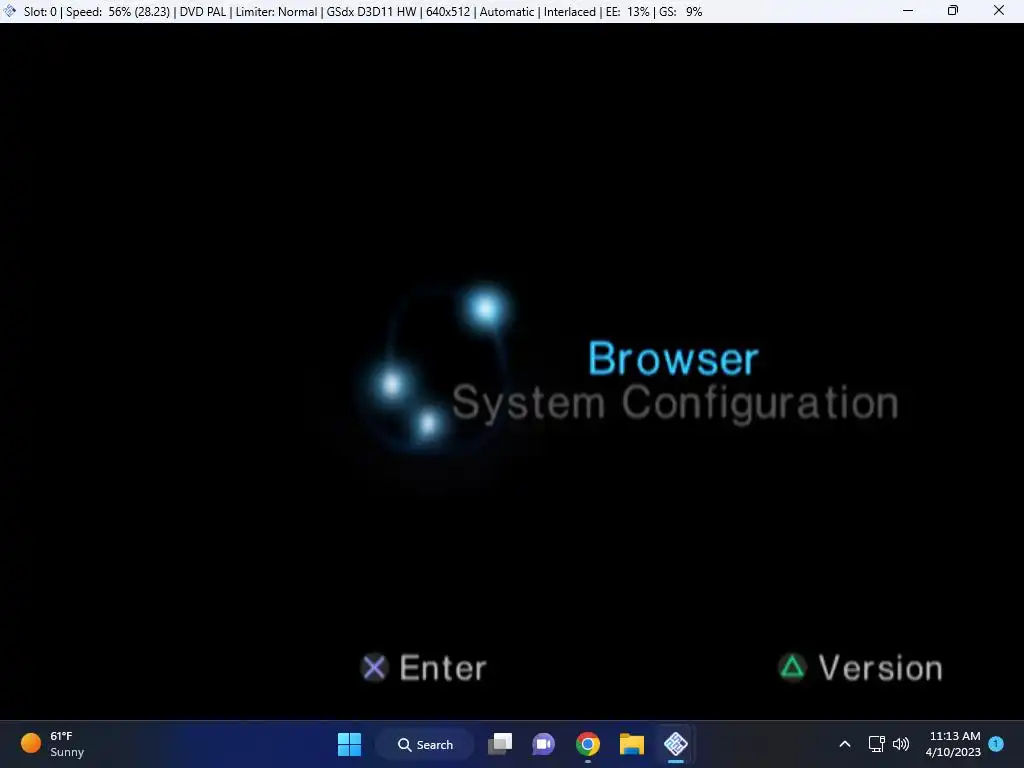1024x768 pixels.
Task: Open the volume speaker tray icon
Action: pos(901,744)
